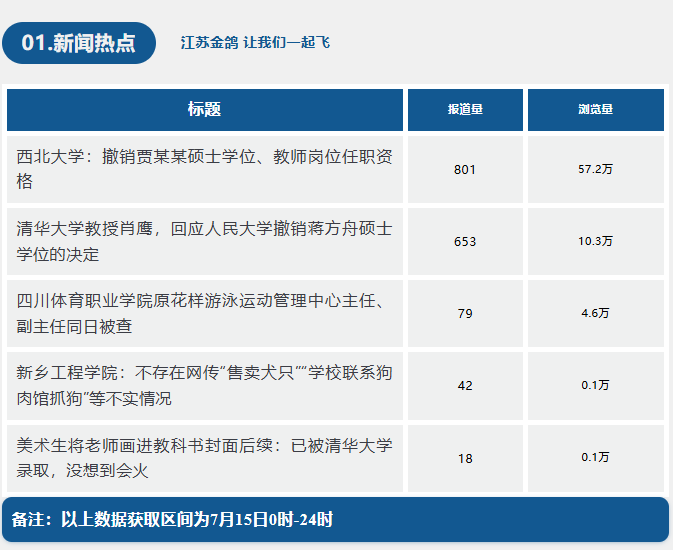The image size is (673, 550).
Task: Click the report count 801 cell
Action: click(x=465, y=169)
